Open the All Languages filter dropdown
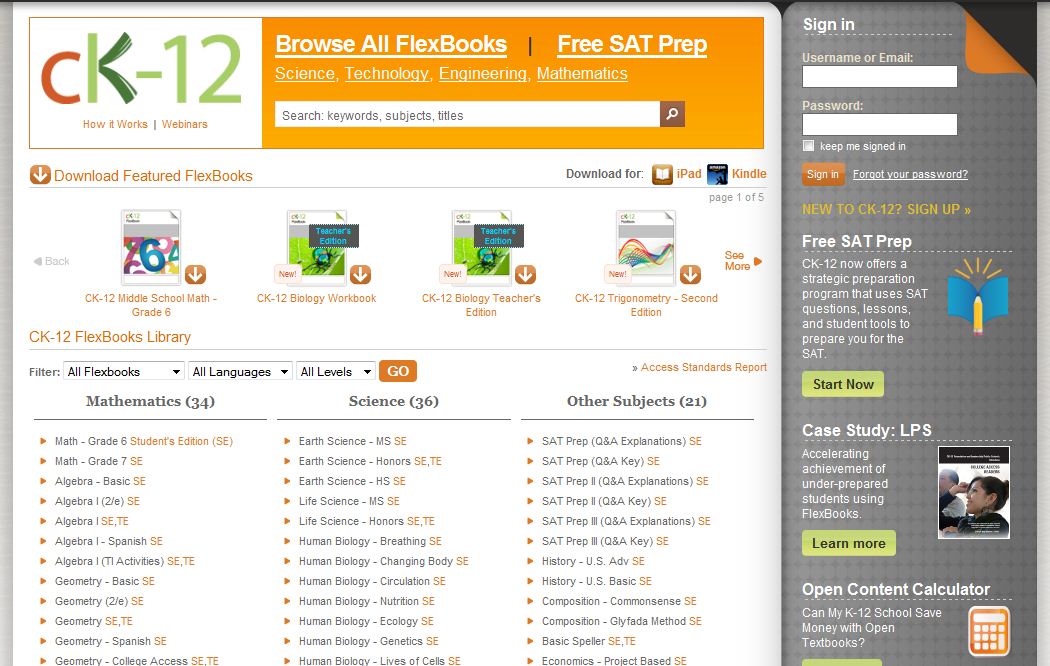Screen dimensions: 1050x666 pos(240,371)
